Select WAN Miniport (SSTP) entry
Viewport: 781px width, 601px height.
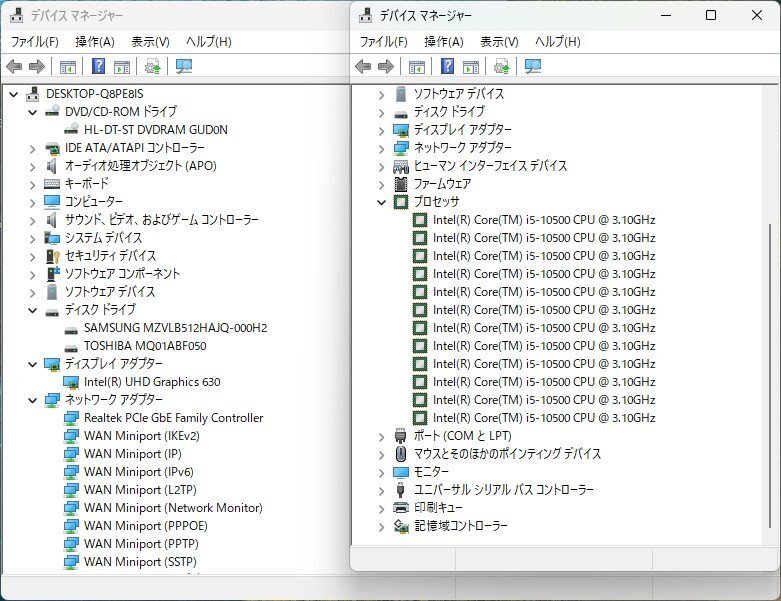[140, 562]
